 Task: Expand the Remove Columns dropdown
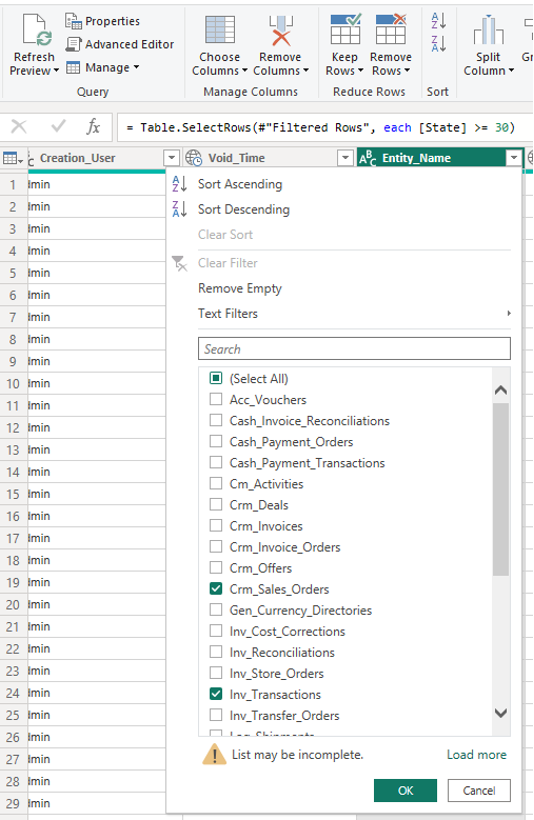pos(306,71)
